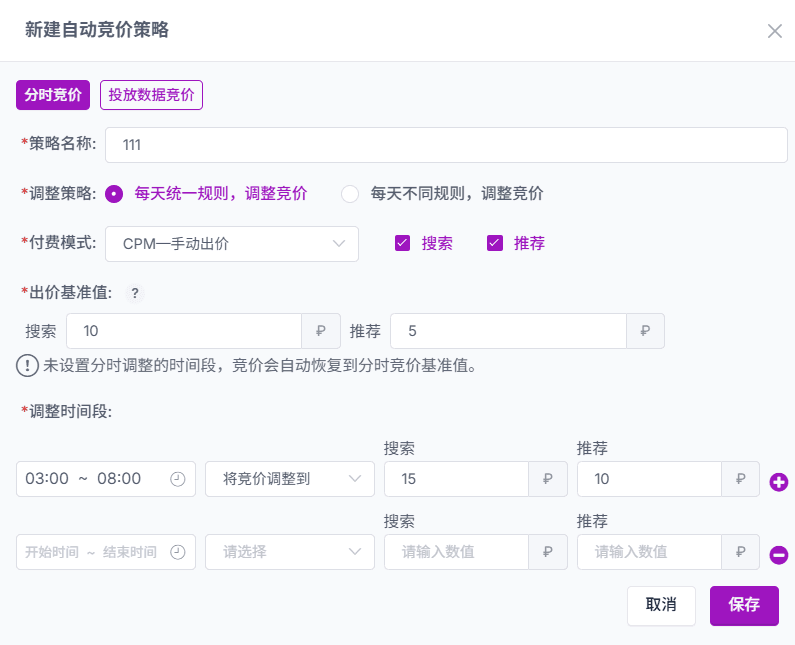Uncheck the 搜索 checkbox
This screenshot has width=795, height=645.
[403, 243]
